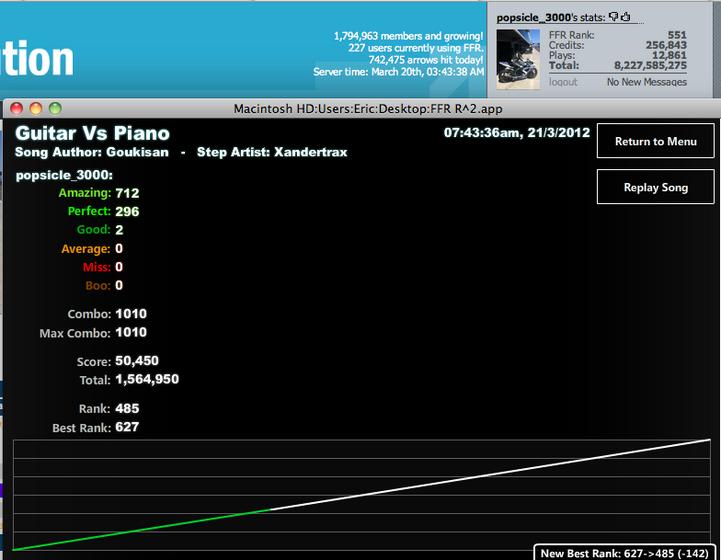Close the FFR R^2.app window

(x=17, y=109)
